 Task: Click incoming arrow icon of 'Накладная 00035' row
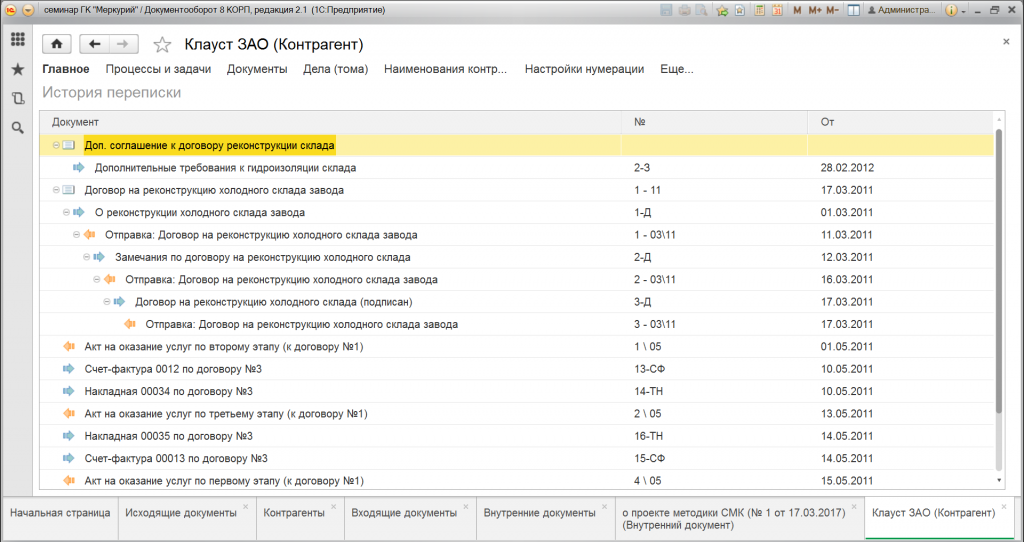click(x=69, y=436)
